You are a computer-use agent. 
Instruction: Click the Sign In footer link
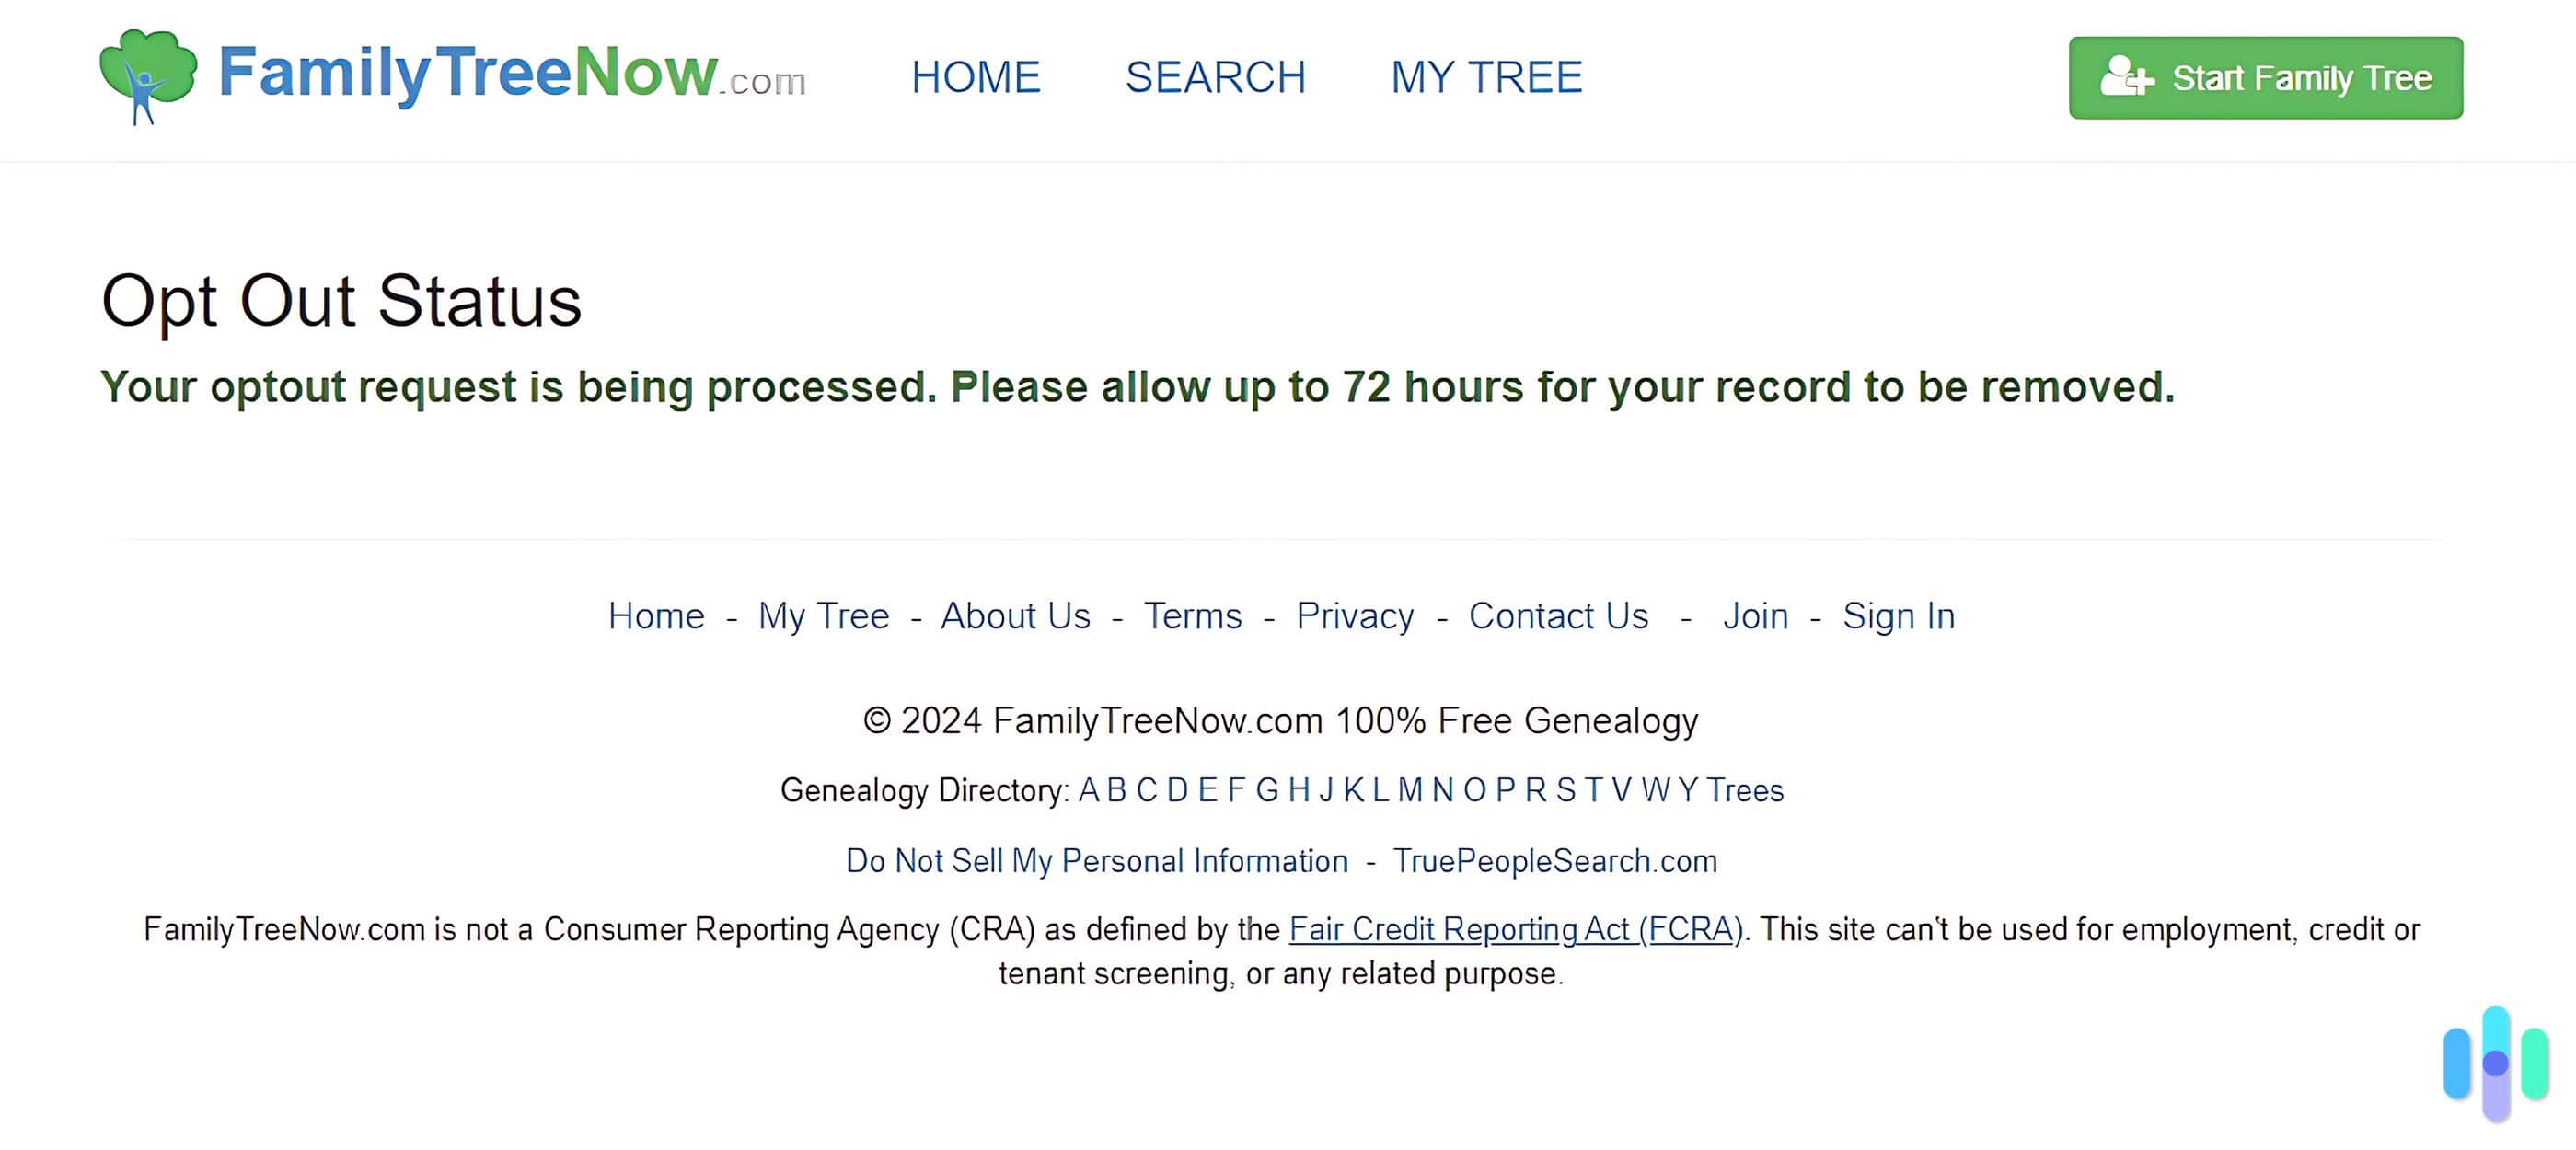1900,615
